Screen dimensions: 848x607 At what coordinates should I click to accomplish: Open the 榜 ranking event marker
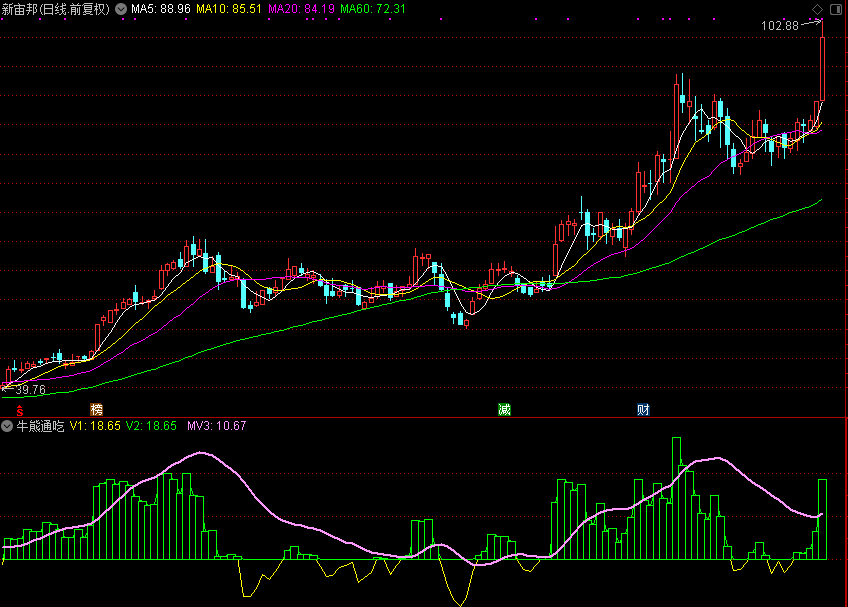96,410
